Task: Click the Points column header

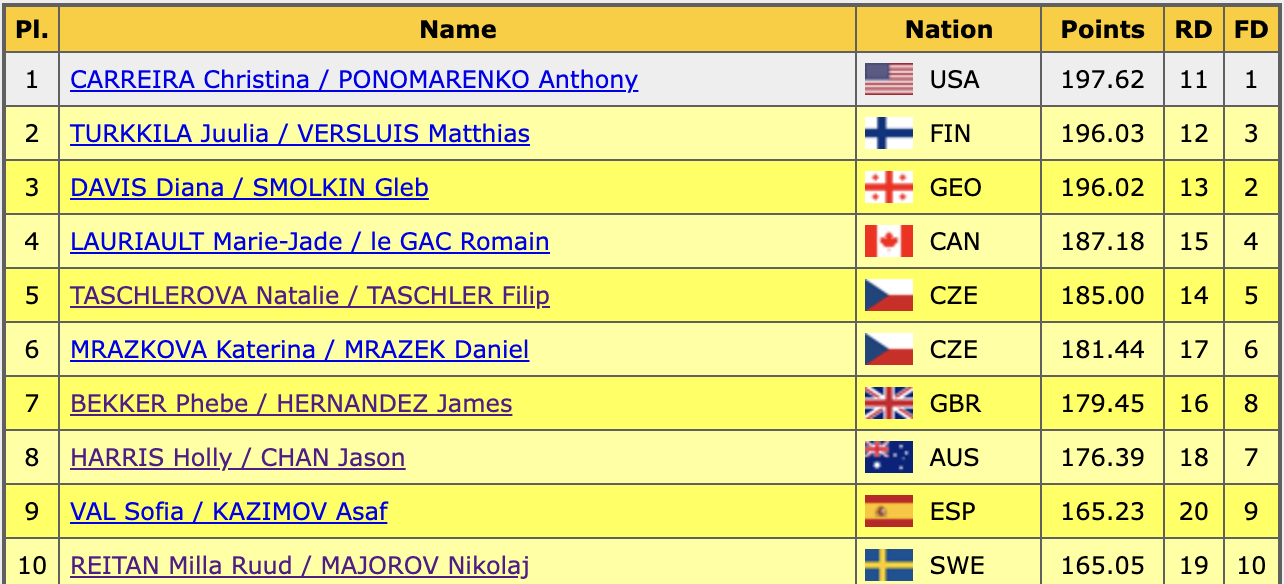Action: 1102,30
